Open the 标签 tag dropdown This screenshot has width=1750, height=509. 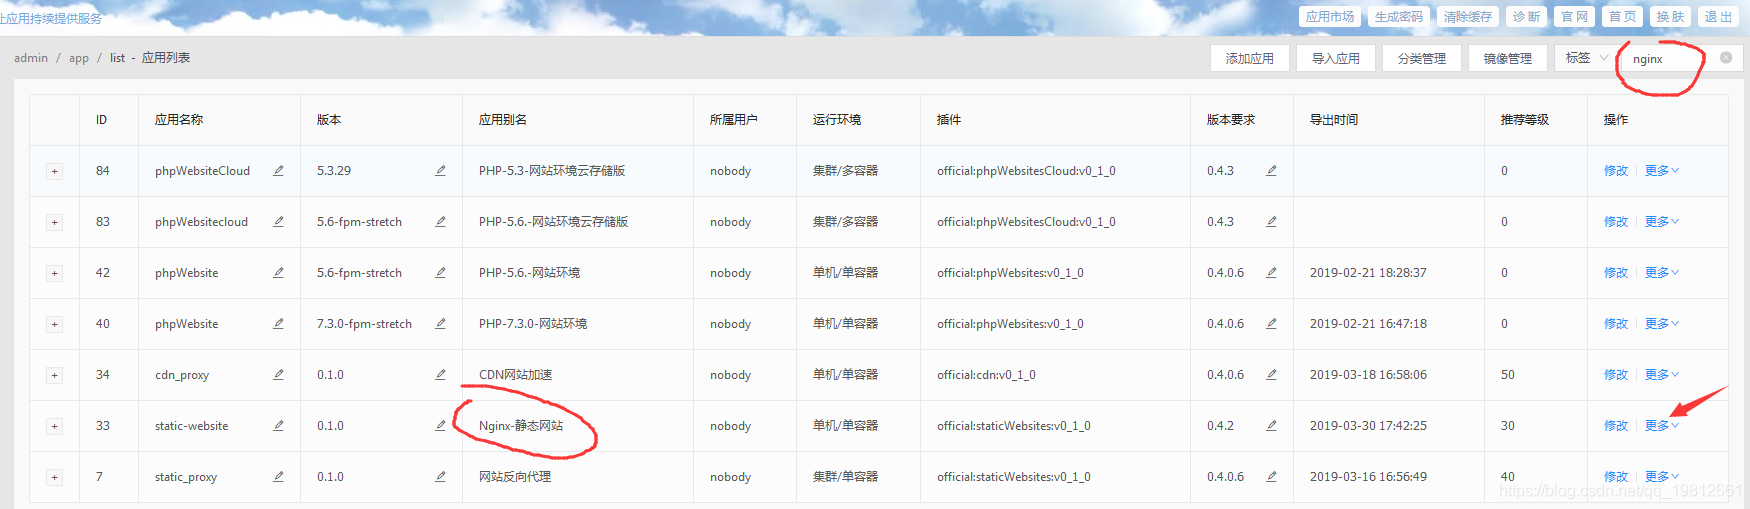[x=1586, y=58]
